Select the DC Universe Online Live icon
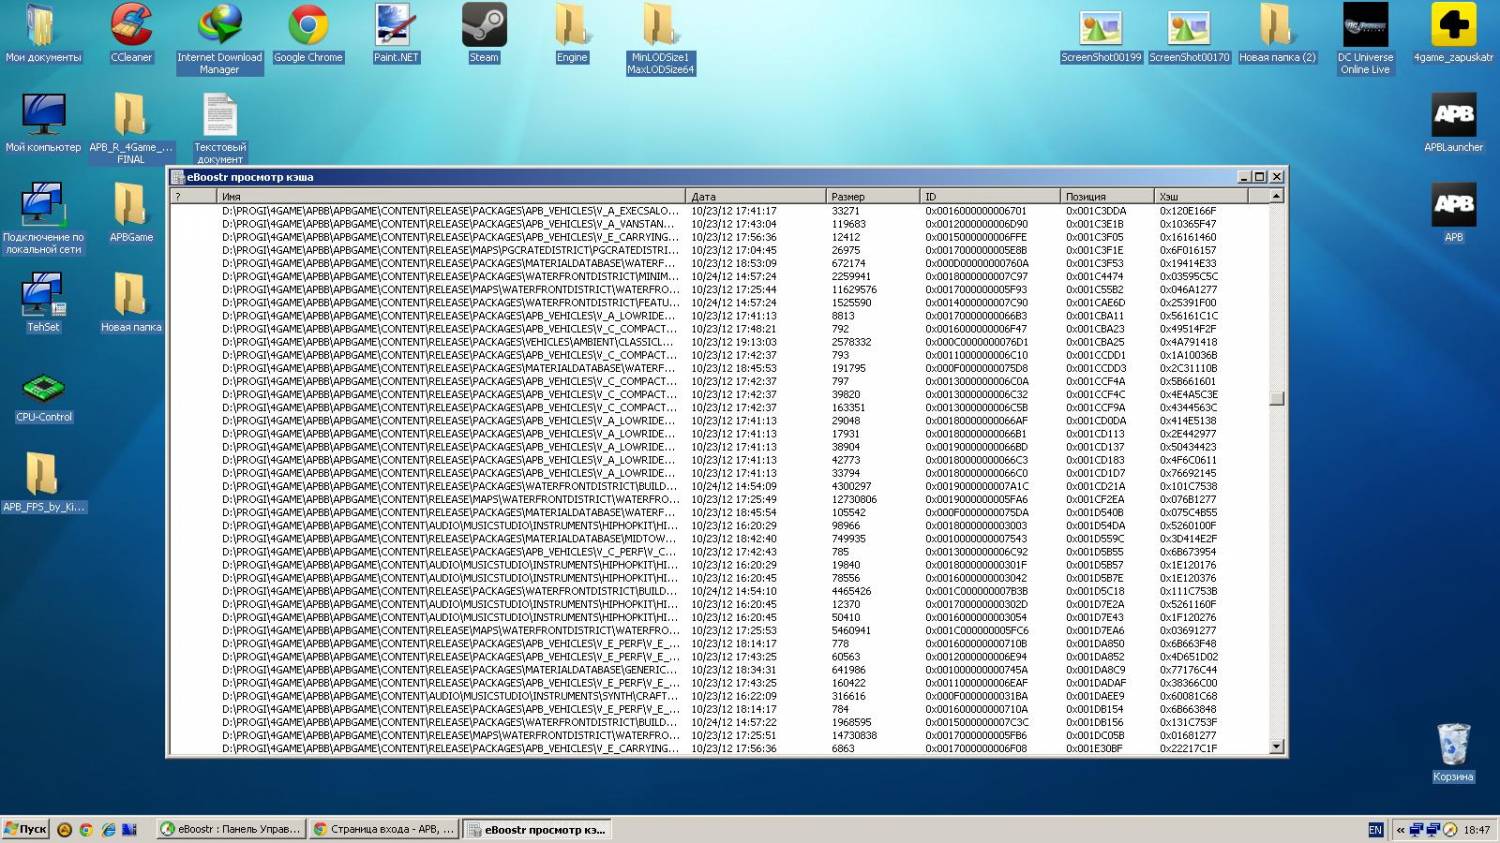The image size is (1500, 843). [1365, 28]
